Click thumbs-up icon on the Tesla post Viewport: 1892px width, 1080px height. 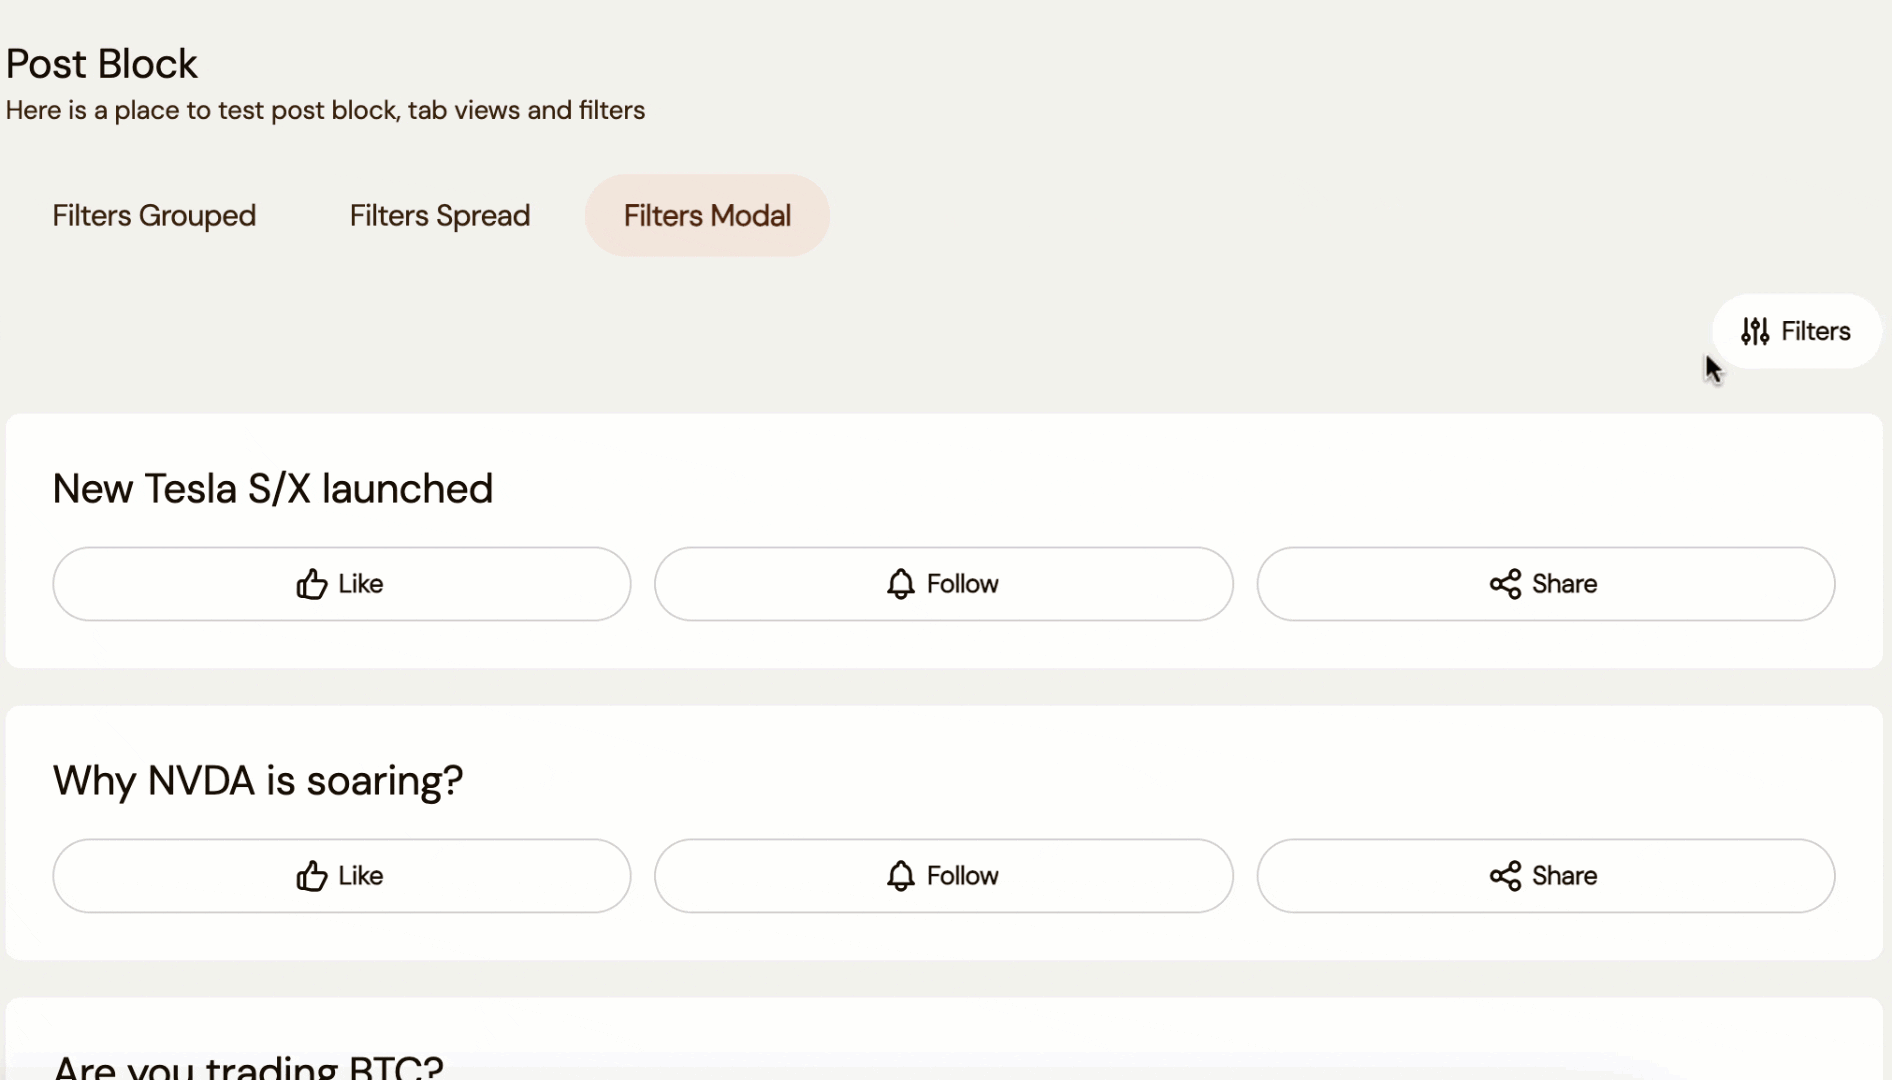pyautogui.click(x=312, y=584)
